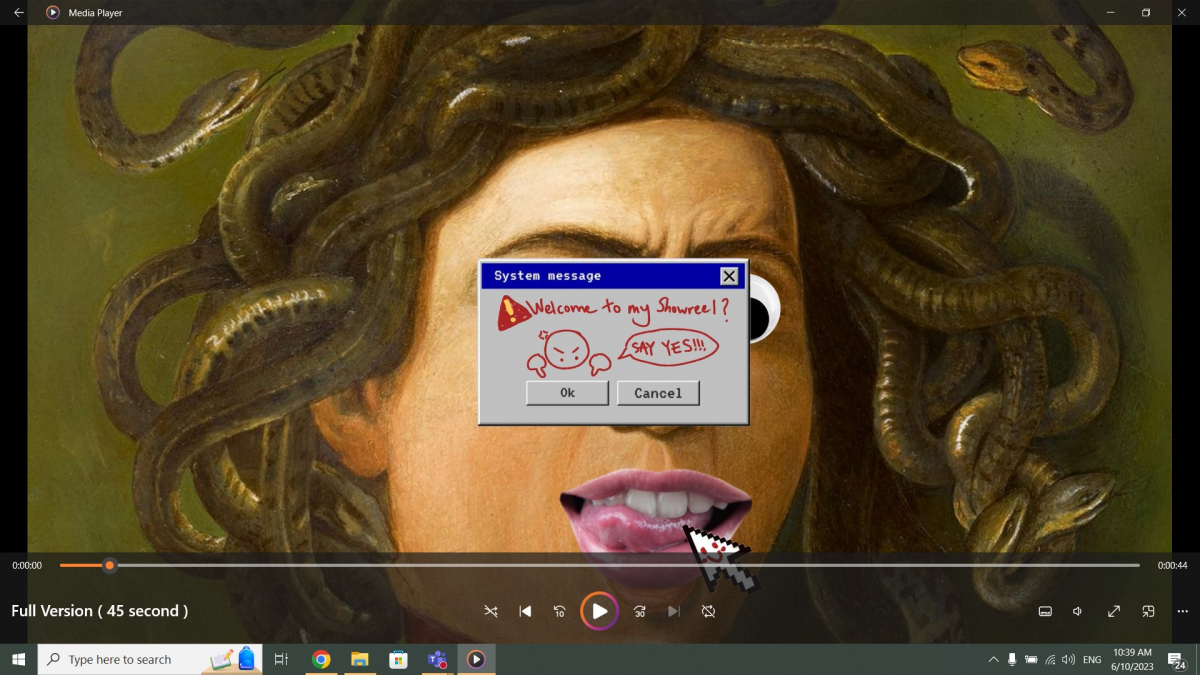Image resolution: width=1200 pixels, height=675 pixels.
Task: Open the subtitles and captions menu
Action: coord(1045,611)
